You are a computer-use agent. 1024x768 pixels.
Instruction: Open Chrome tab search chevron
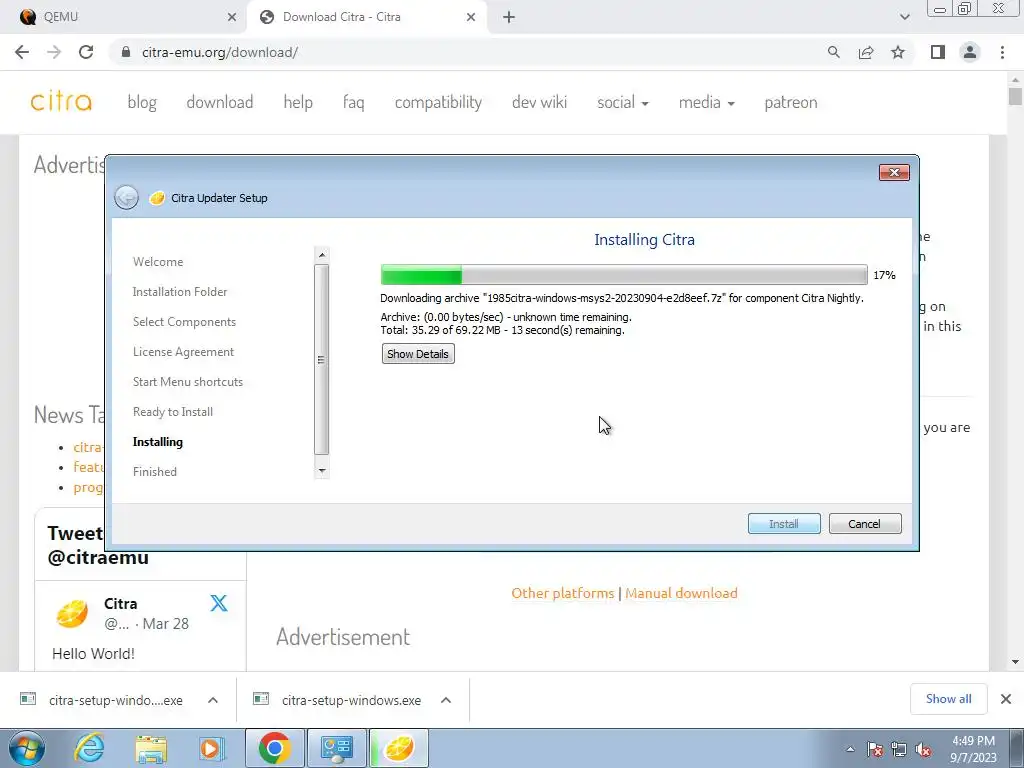pos(904,17)
